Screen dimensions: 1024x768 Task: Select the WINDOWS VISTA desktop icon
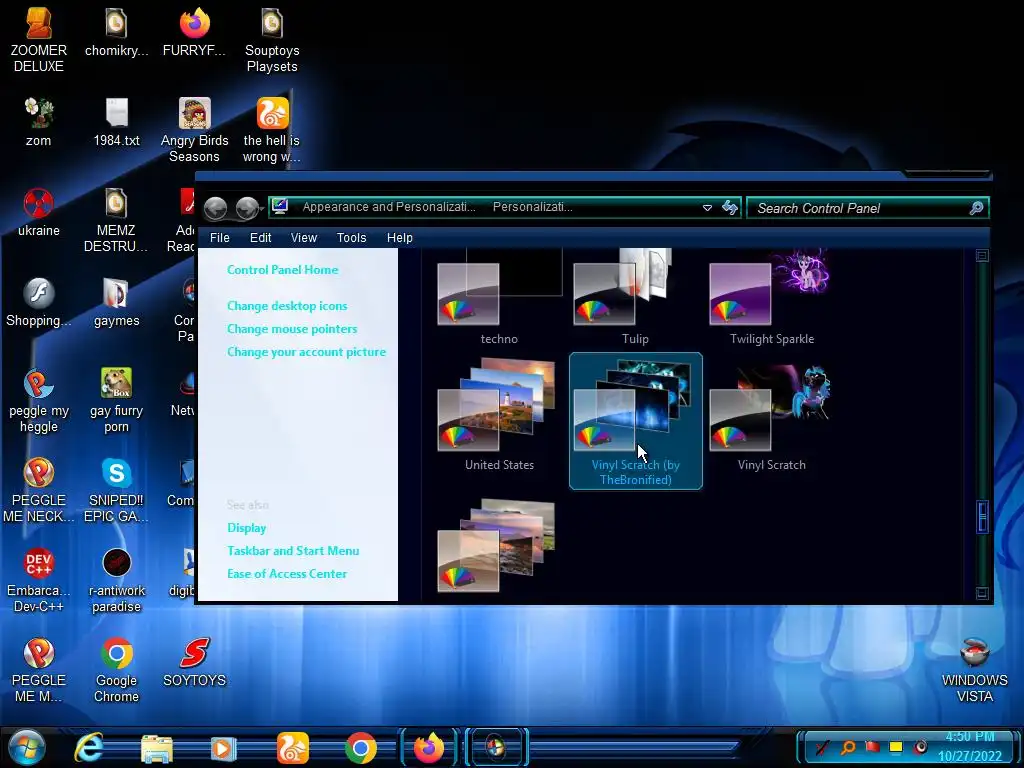974,671
